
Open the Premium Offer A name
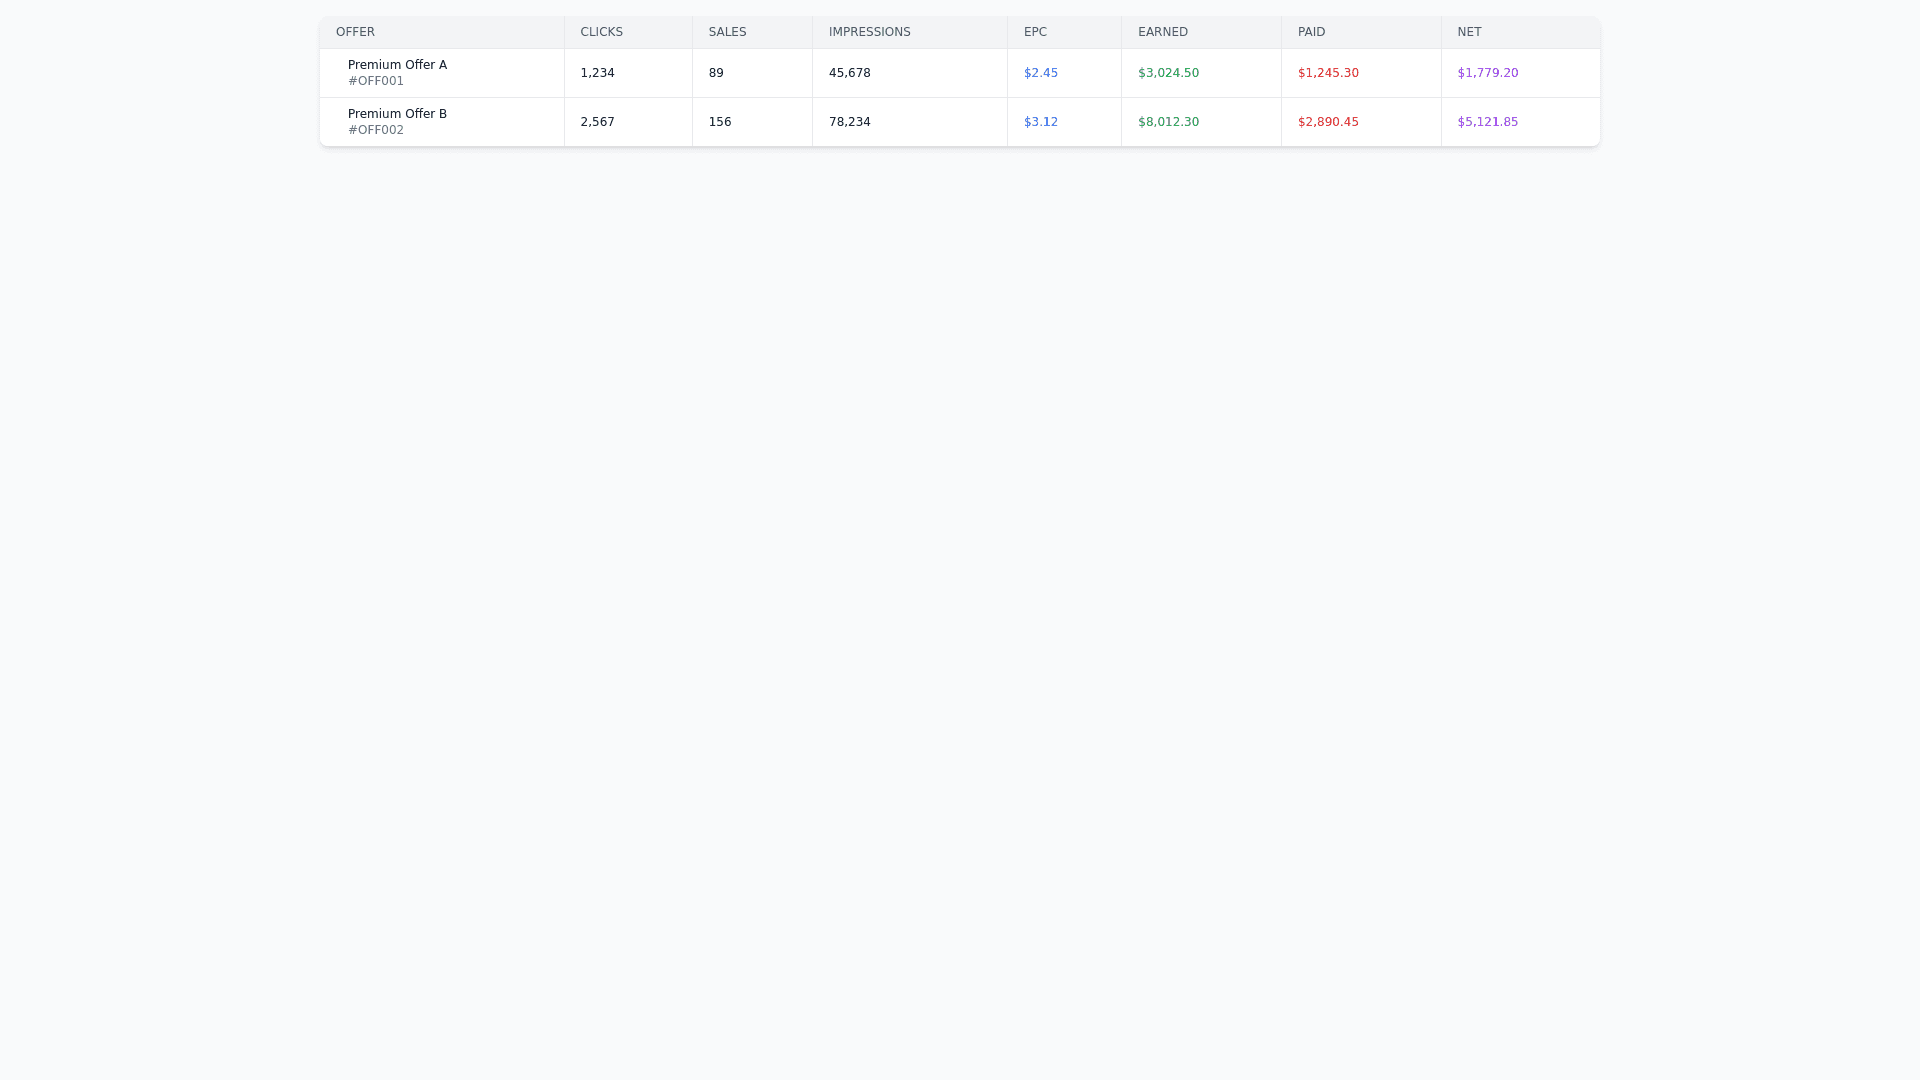(x=397, y=65)
